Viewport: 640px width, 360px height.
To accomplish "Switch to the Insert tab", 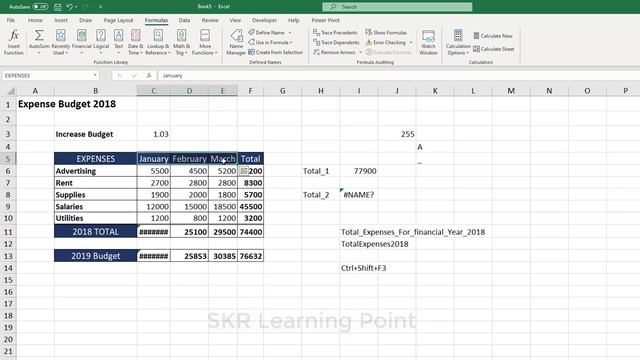I will pos(61,20).
